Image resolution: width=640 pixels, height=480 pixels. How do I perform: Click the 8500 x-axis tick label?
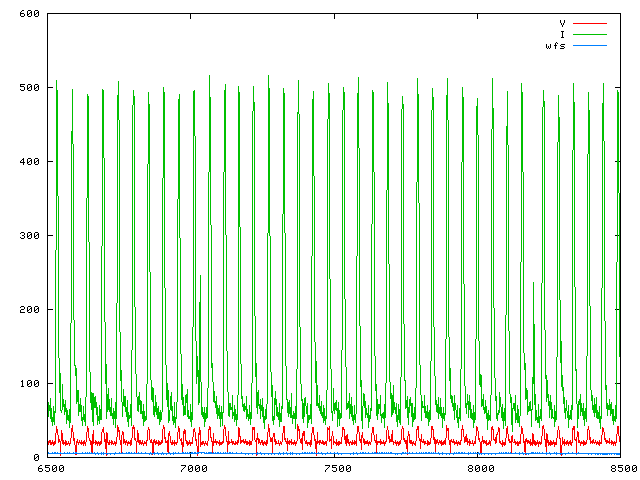click(622, 468)
